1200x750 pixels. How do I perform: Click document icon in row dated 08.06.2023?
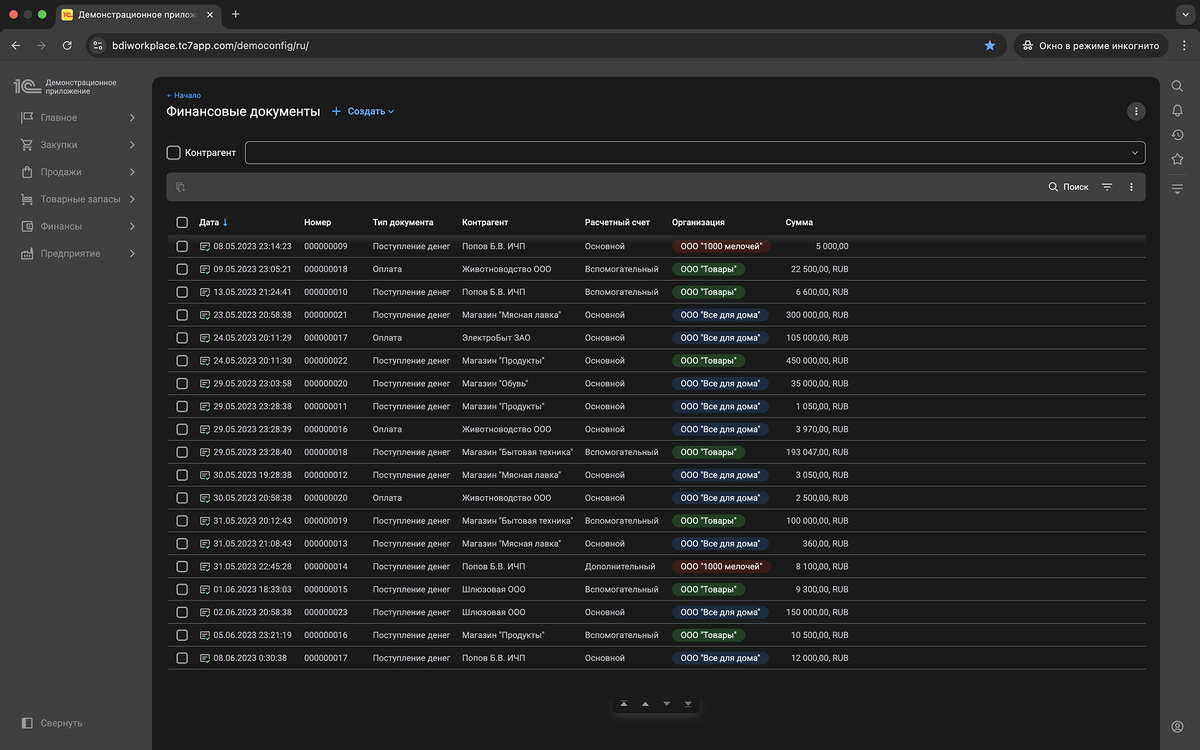tap(205, 658)
